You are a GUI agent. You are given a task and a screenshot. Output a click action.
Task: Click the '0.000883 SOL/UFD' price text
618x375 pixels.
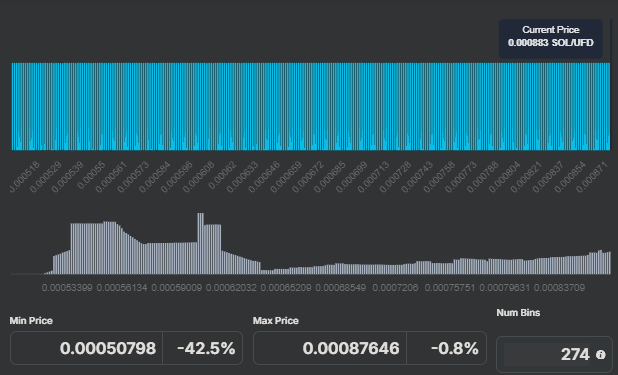pos(551,43)
